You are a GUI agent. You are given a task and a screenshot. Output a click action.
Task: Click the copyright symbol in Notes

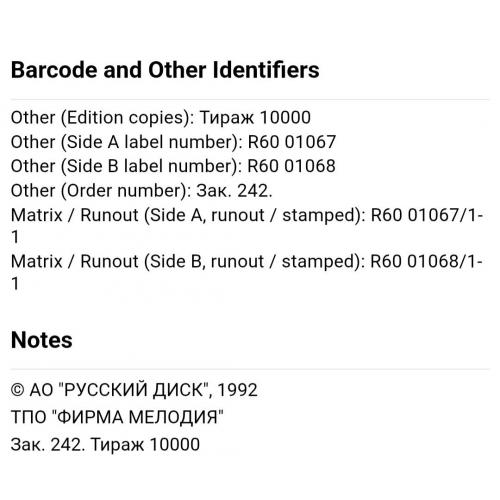(x=17, y=390)
